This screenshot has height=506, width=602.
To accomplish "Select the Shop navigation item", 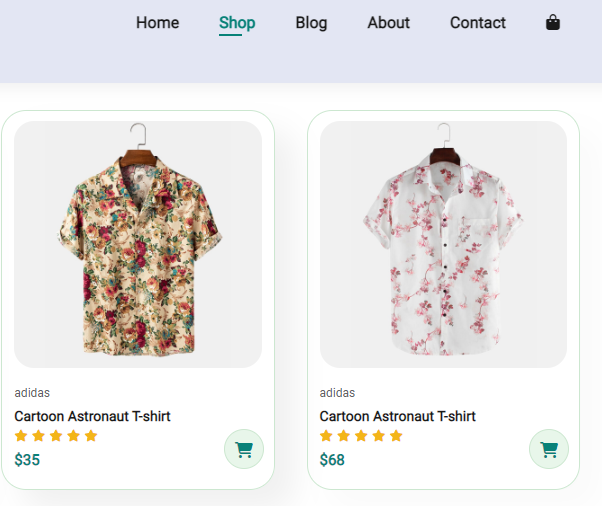I will [237, 23].
